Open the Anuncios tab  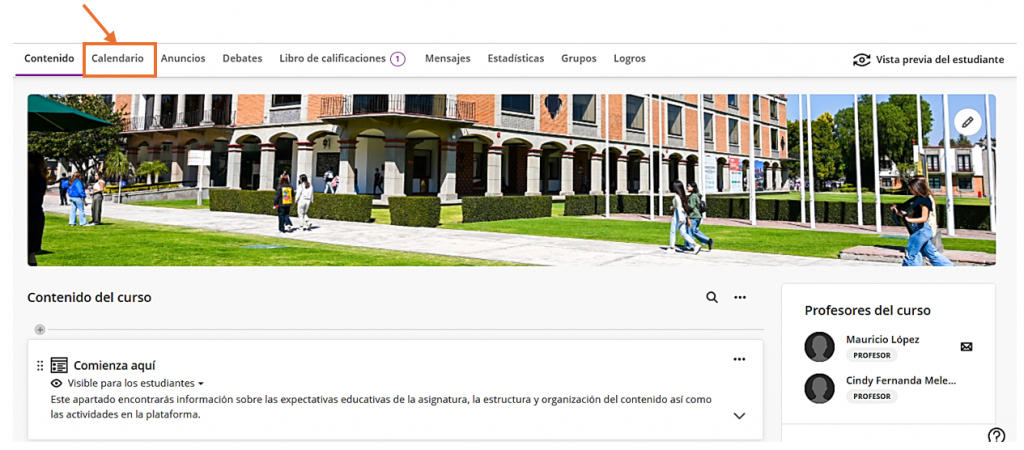183,59
